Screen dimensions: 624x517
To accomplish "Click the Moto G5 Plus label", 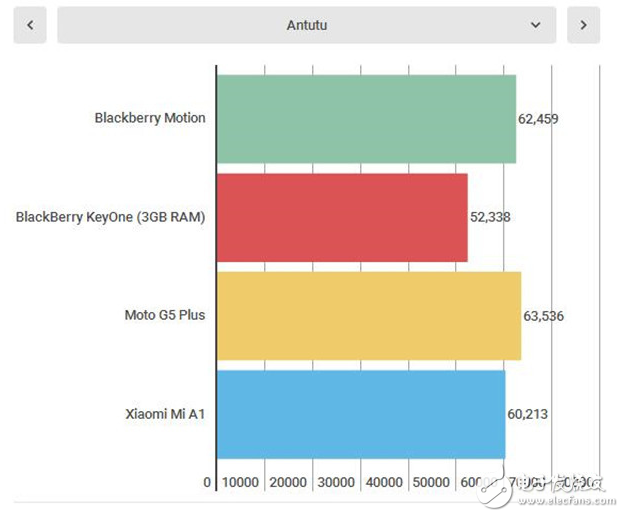I will click(x=165, y=315).
